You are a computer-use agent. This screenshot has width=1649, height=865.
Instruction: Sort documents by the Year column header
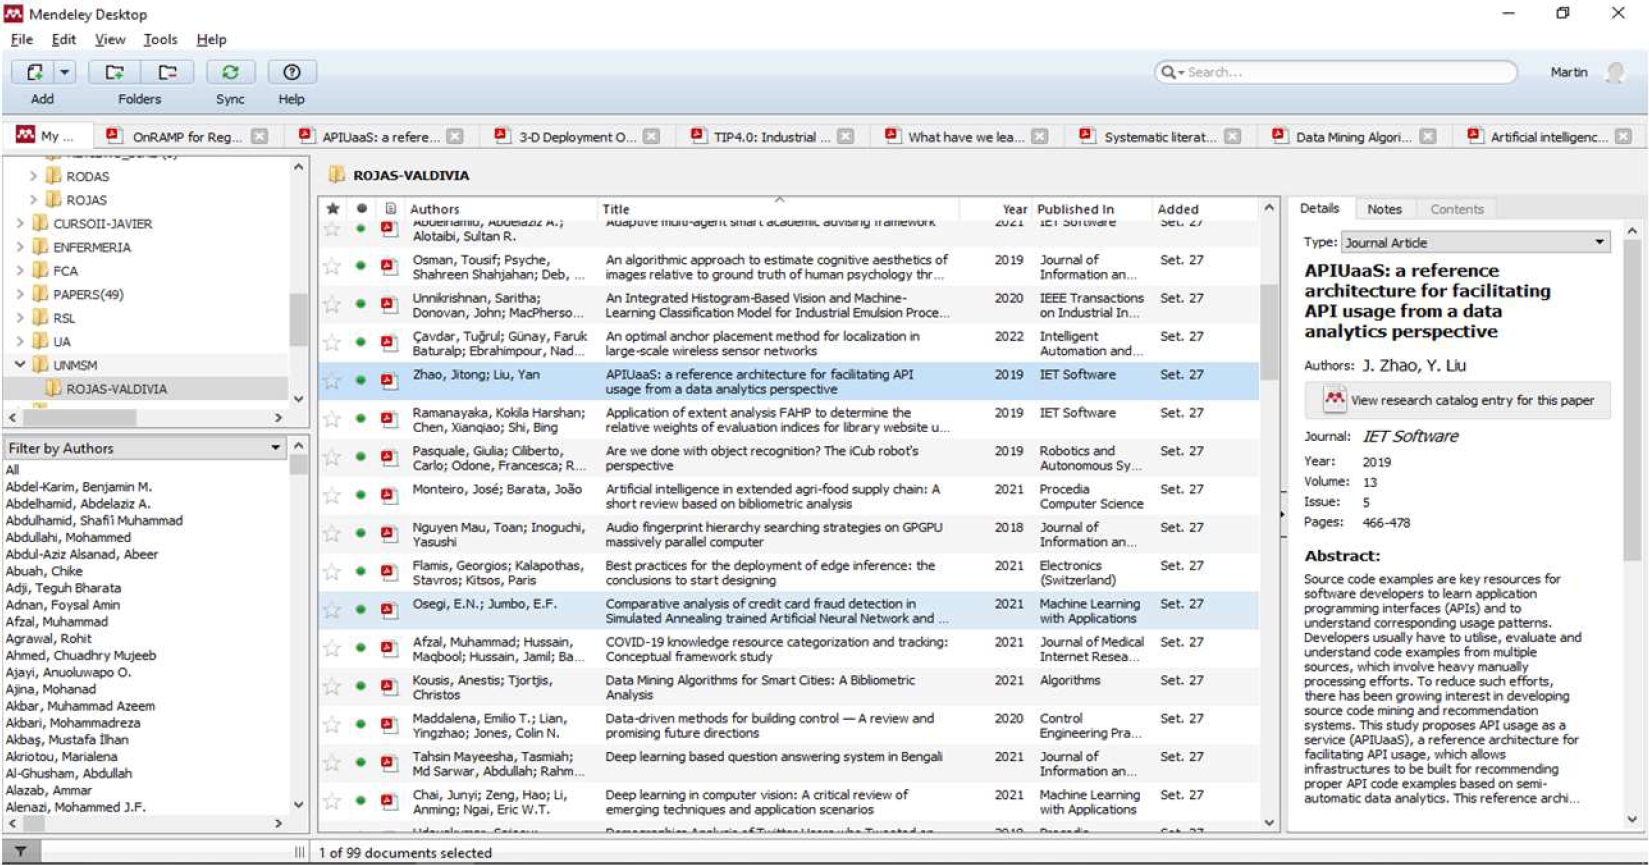(1013, 209)
